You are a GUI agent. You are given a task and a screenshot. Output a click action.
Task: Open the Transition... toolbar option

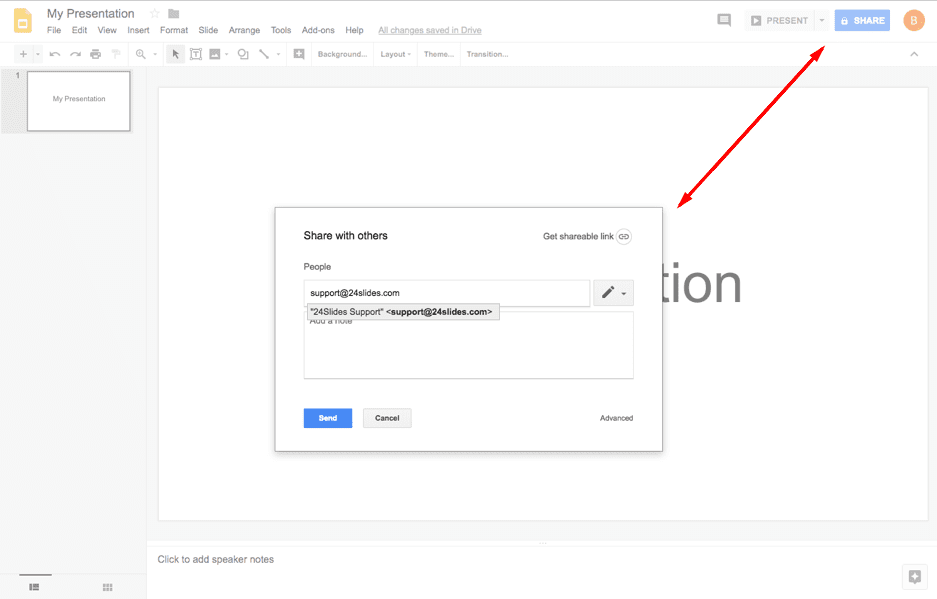pos(487,54)
